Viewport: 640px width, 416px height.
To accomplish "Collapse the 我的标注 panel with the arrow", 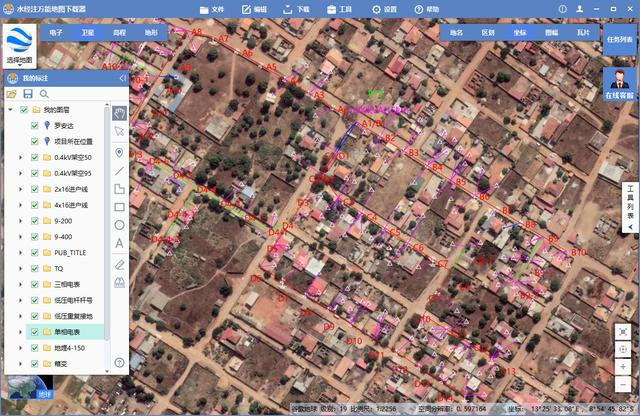I will [x=122, y=78].
